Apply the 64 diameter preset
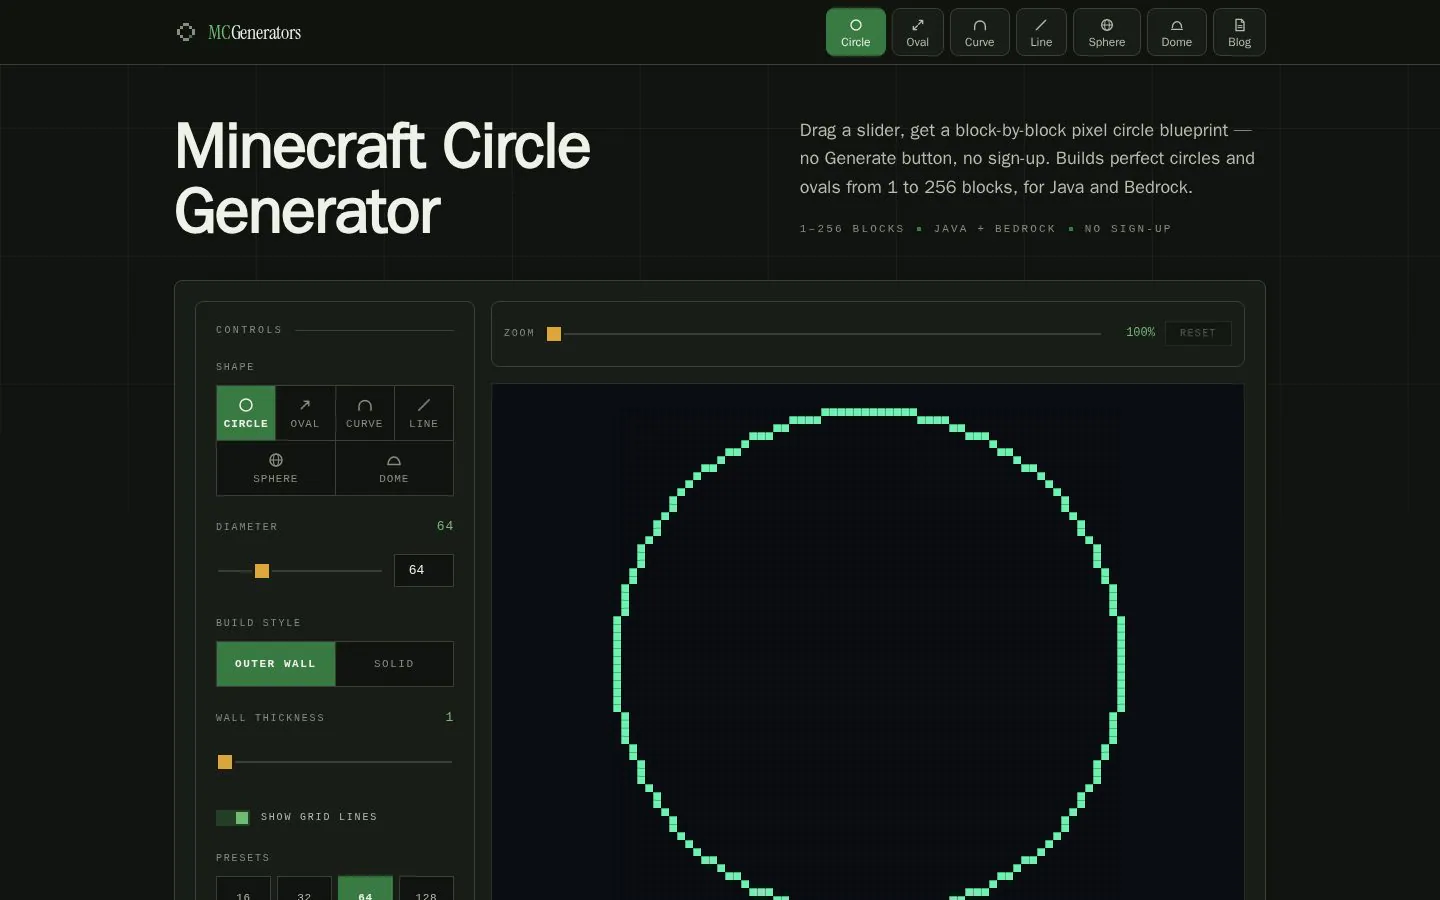The width and height of the screenshot is (1440, 900). click(365, 888)
